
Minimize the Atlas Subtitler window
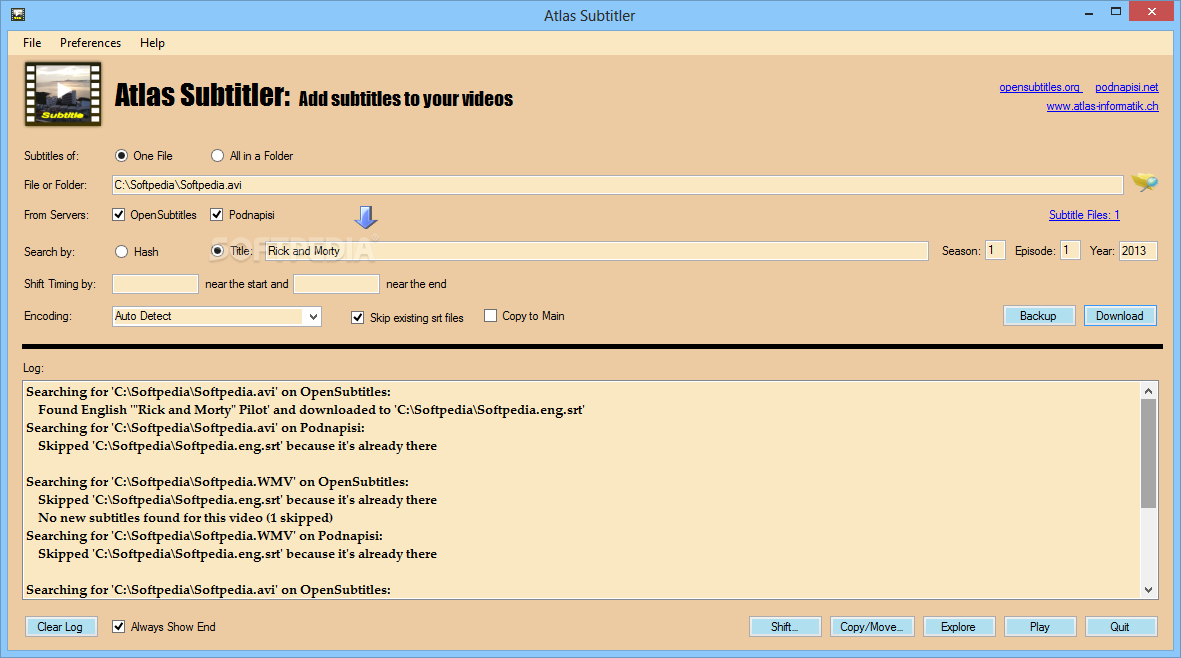pos(1089,13)
